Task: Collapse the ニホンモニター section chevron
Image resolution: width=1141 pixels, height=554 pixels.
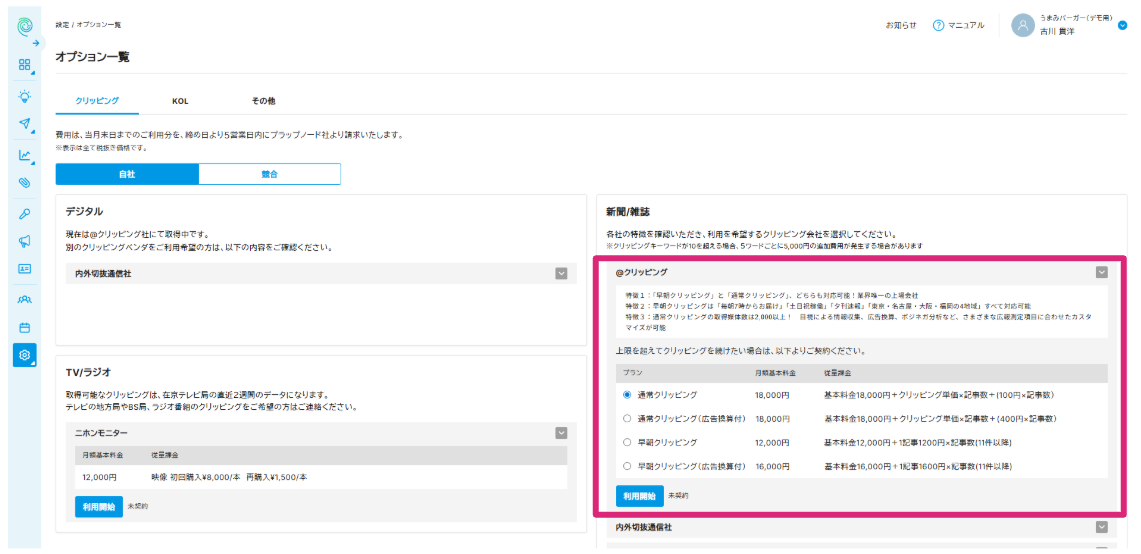Action: pos(561,432)
